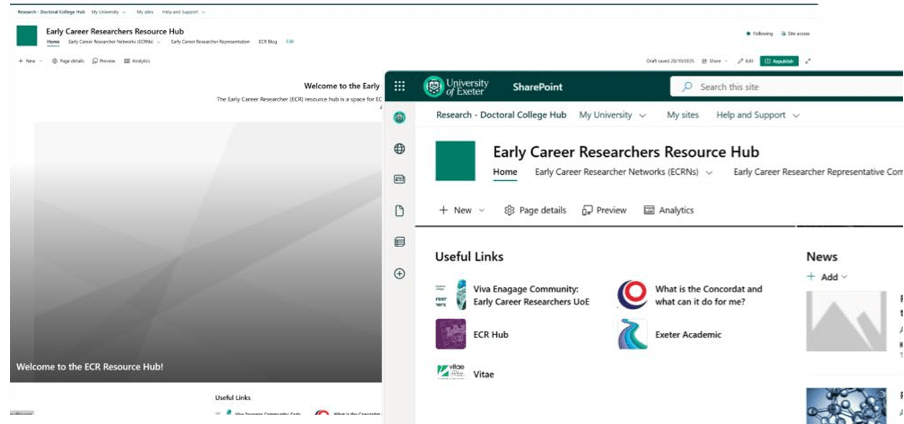Click the 'News' heading in front window
This screenshot has width=904, height=424.
[x=822, y=257]
